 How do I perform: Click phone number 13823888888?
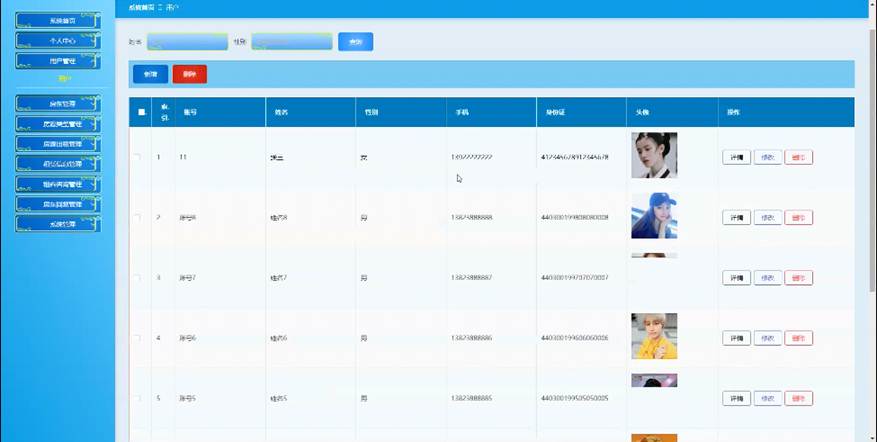pyautogui.click(x=471, y=218)
